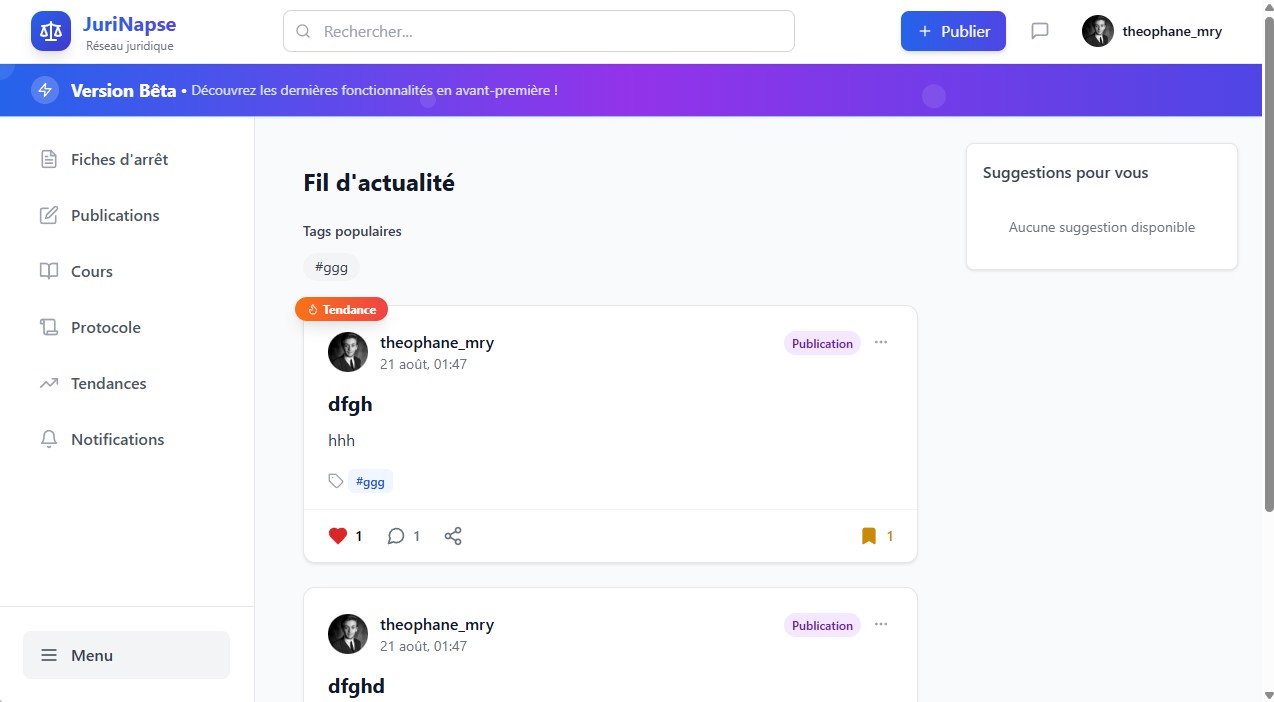Viewport: 1274px width, 702px height.
Task: Click the author avatar on 'dfgh' post
Action: [x=348, y=352]
